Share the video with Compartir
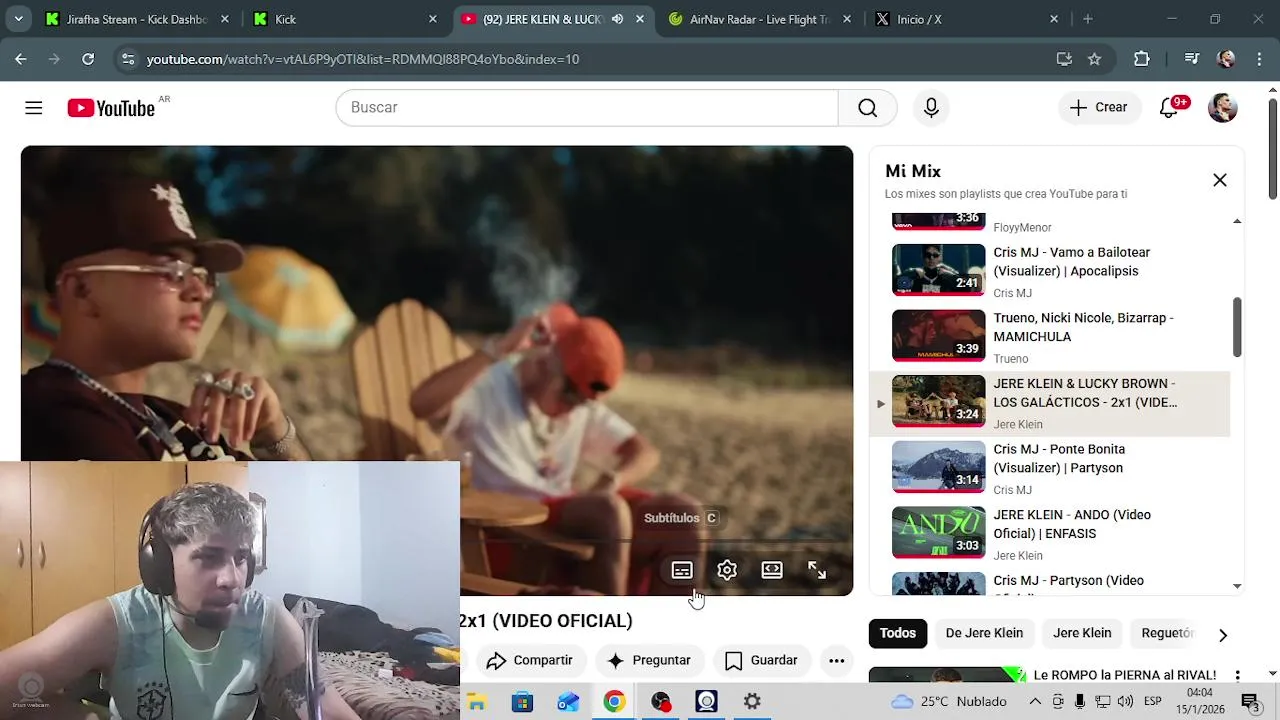Screen dimensions: 1280x720 [x=529, y=661]
